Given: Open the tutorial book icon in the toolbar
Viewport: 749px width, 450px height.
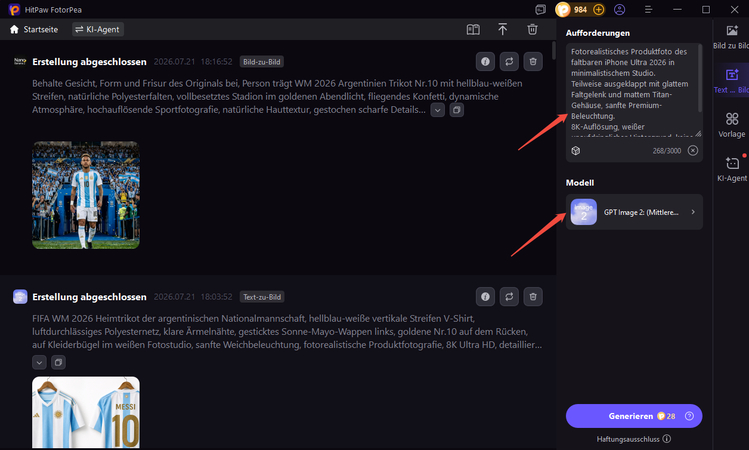Looking at the screenshot, I should click(473, 30).
